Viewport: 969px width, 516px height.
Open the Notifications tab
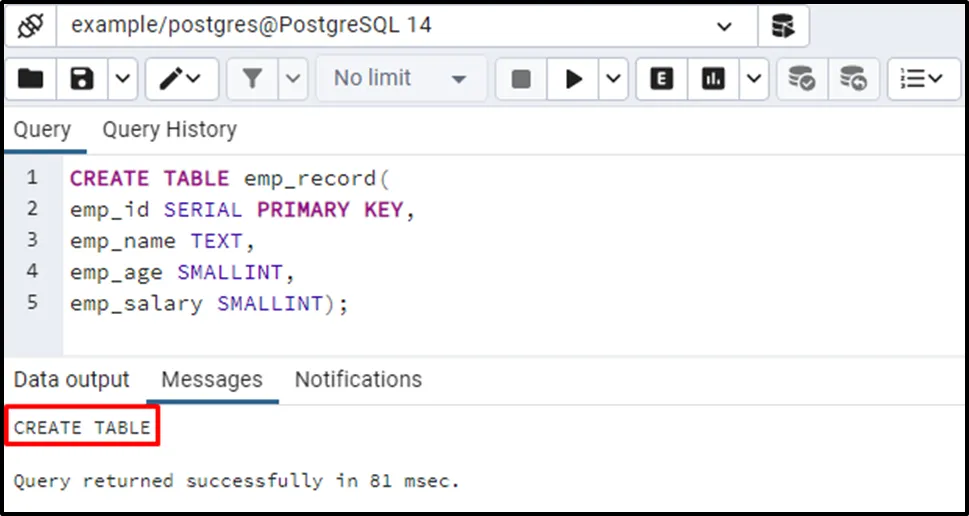358,379
